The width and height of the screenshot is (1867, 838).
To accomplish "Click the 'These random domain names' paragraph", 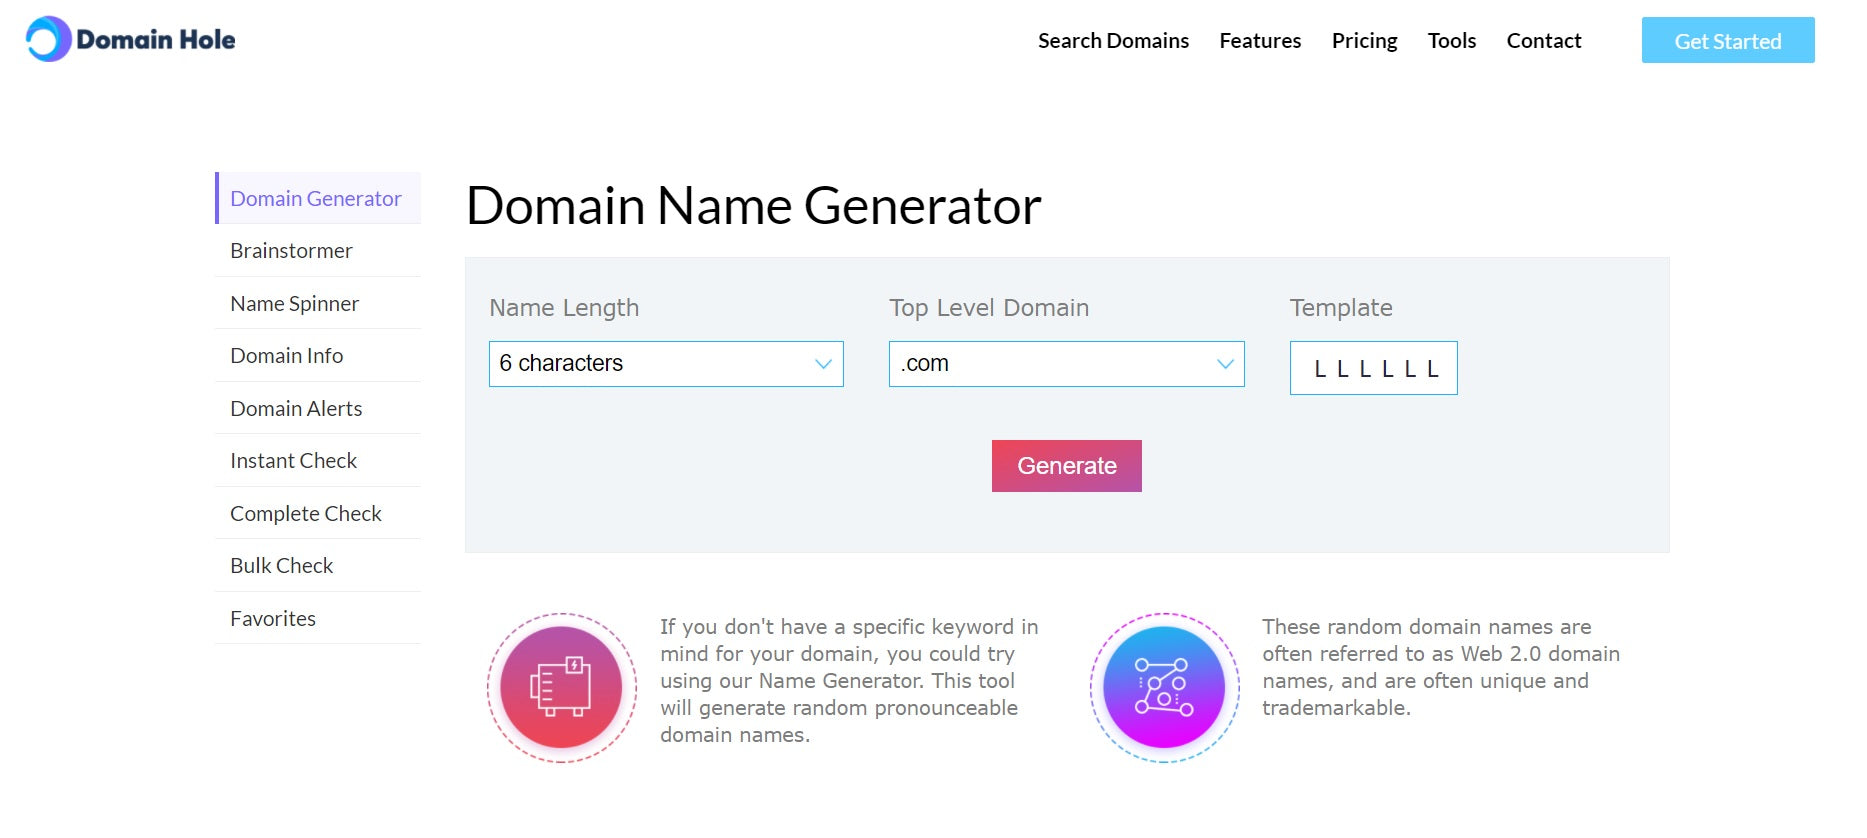I will coord(1441,667).
